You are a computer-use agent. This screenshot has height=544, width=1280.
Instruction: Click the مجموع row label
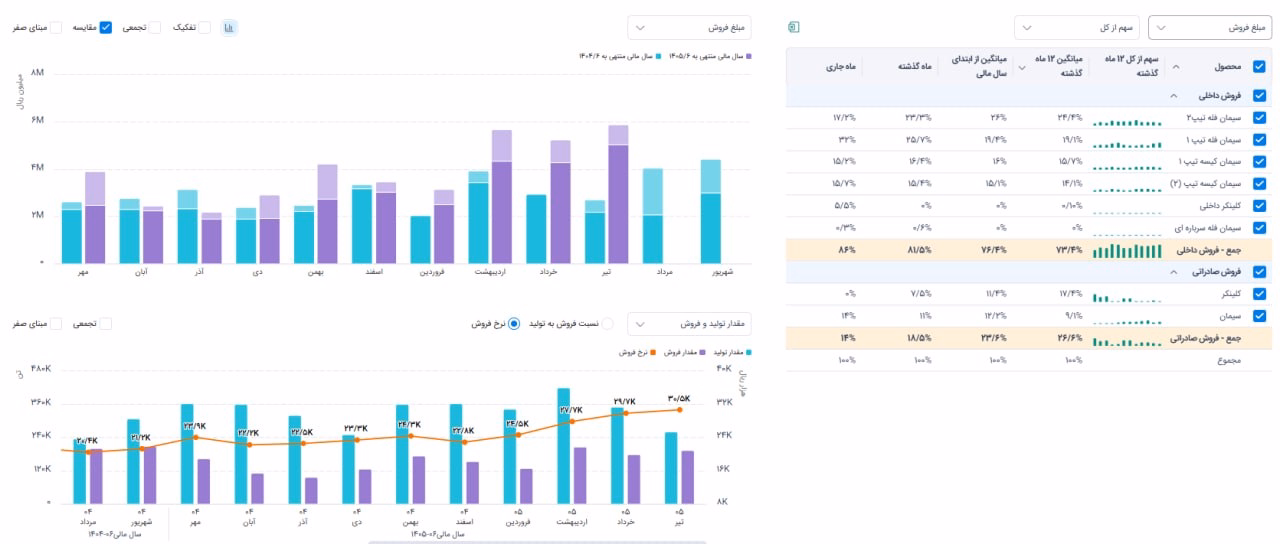1228,359
